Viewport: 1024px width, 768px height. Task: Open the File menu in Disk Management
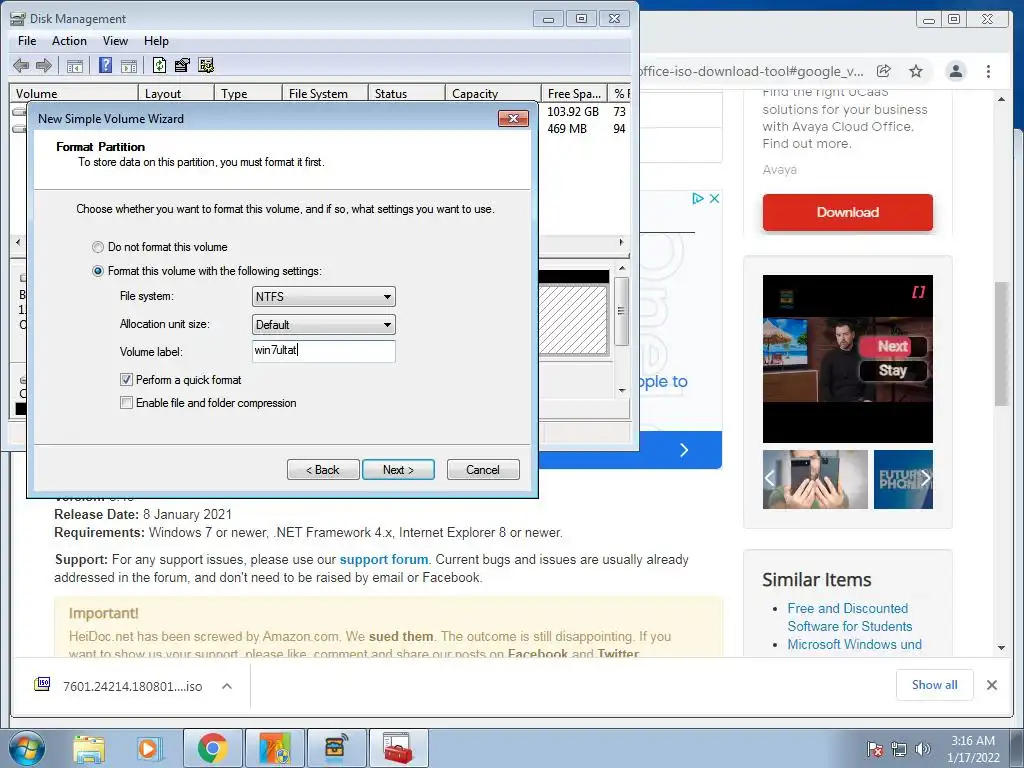point(27,40)
